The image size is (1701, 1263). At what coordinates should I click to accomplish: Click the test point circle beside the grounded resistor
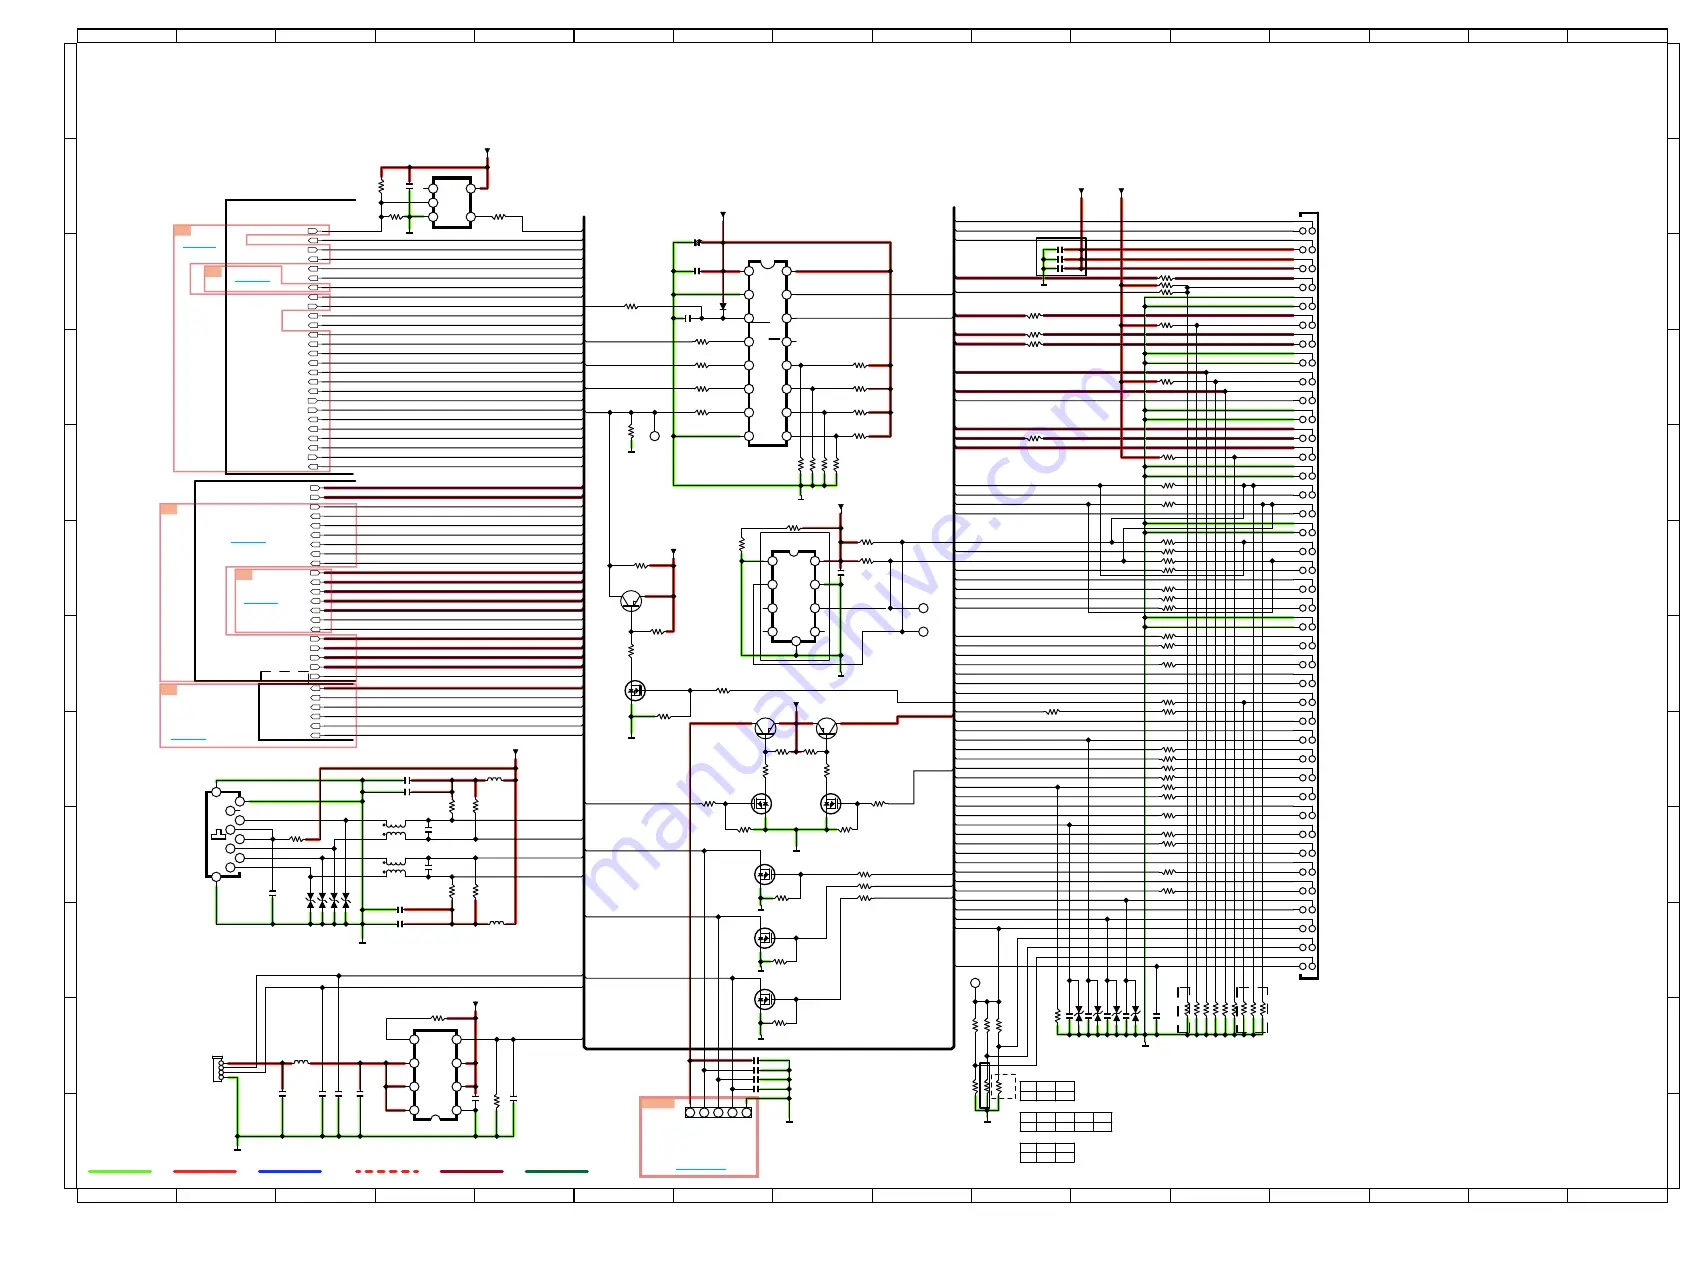coord(655,436)
